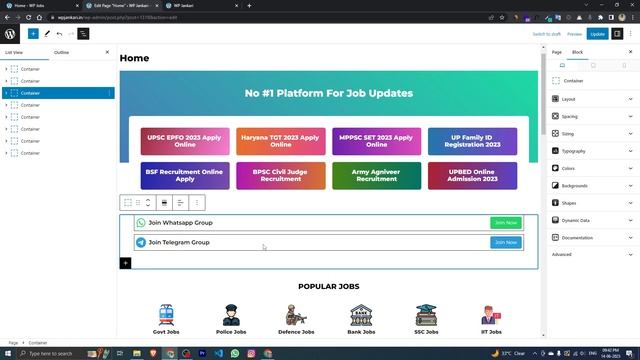Click the WhatsApp group Join Now button

506,223
